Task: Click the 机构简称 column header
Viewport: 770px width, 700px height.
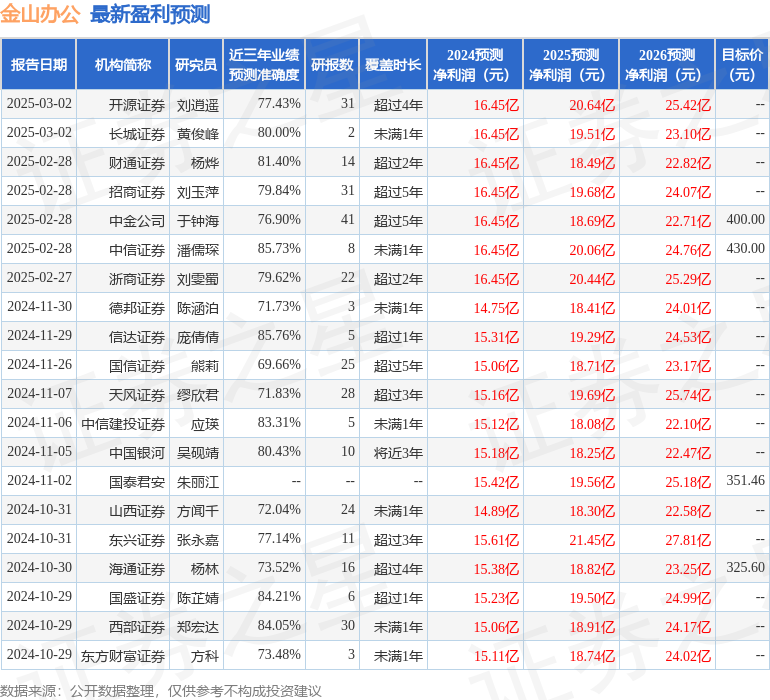Action: coord(122,64)
